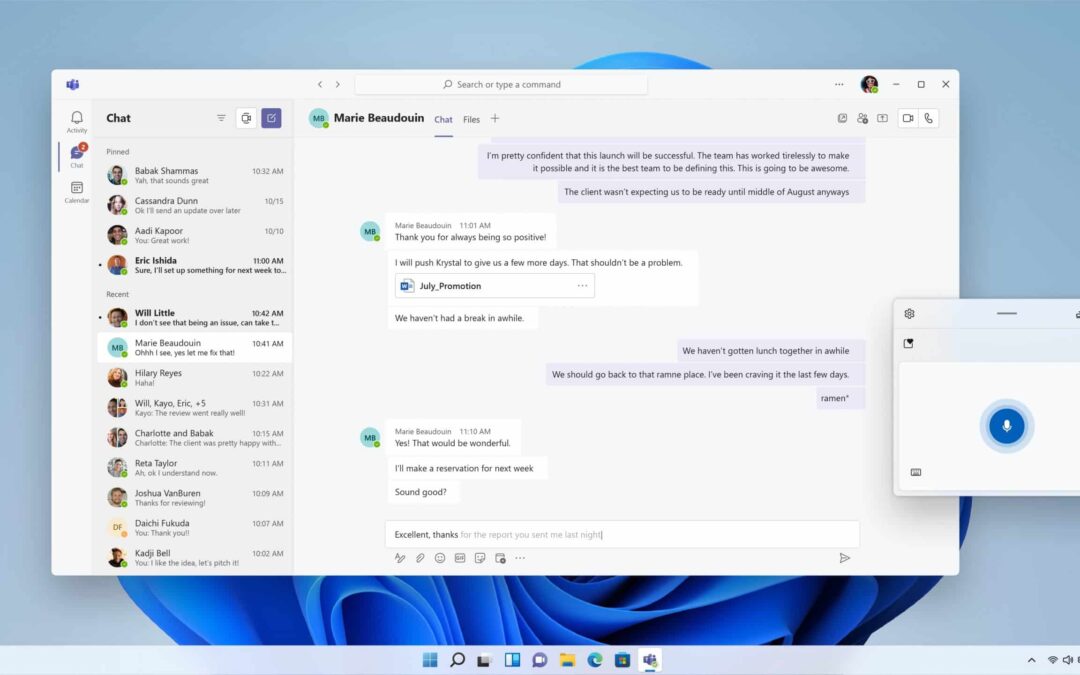Go back with the left arrow
1080x675 pixels.
pos(320,85)
